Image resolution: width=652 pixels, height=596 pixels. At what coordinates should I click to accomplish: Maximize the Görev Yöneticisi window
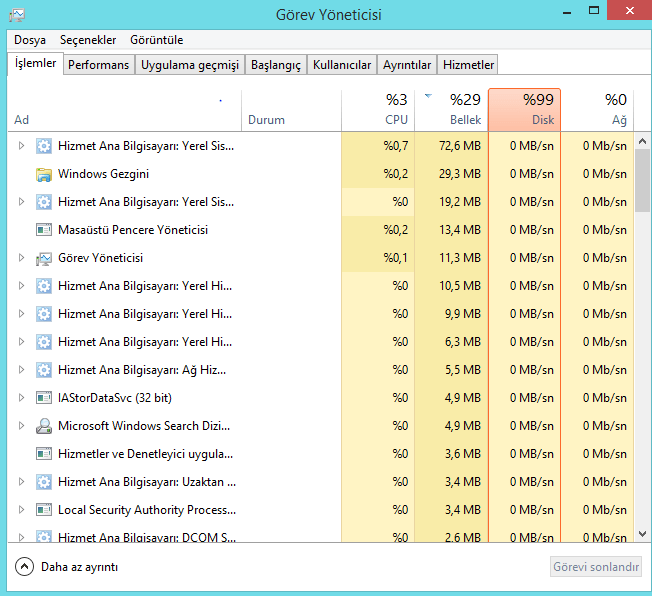[594, 10]
